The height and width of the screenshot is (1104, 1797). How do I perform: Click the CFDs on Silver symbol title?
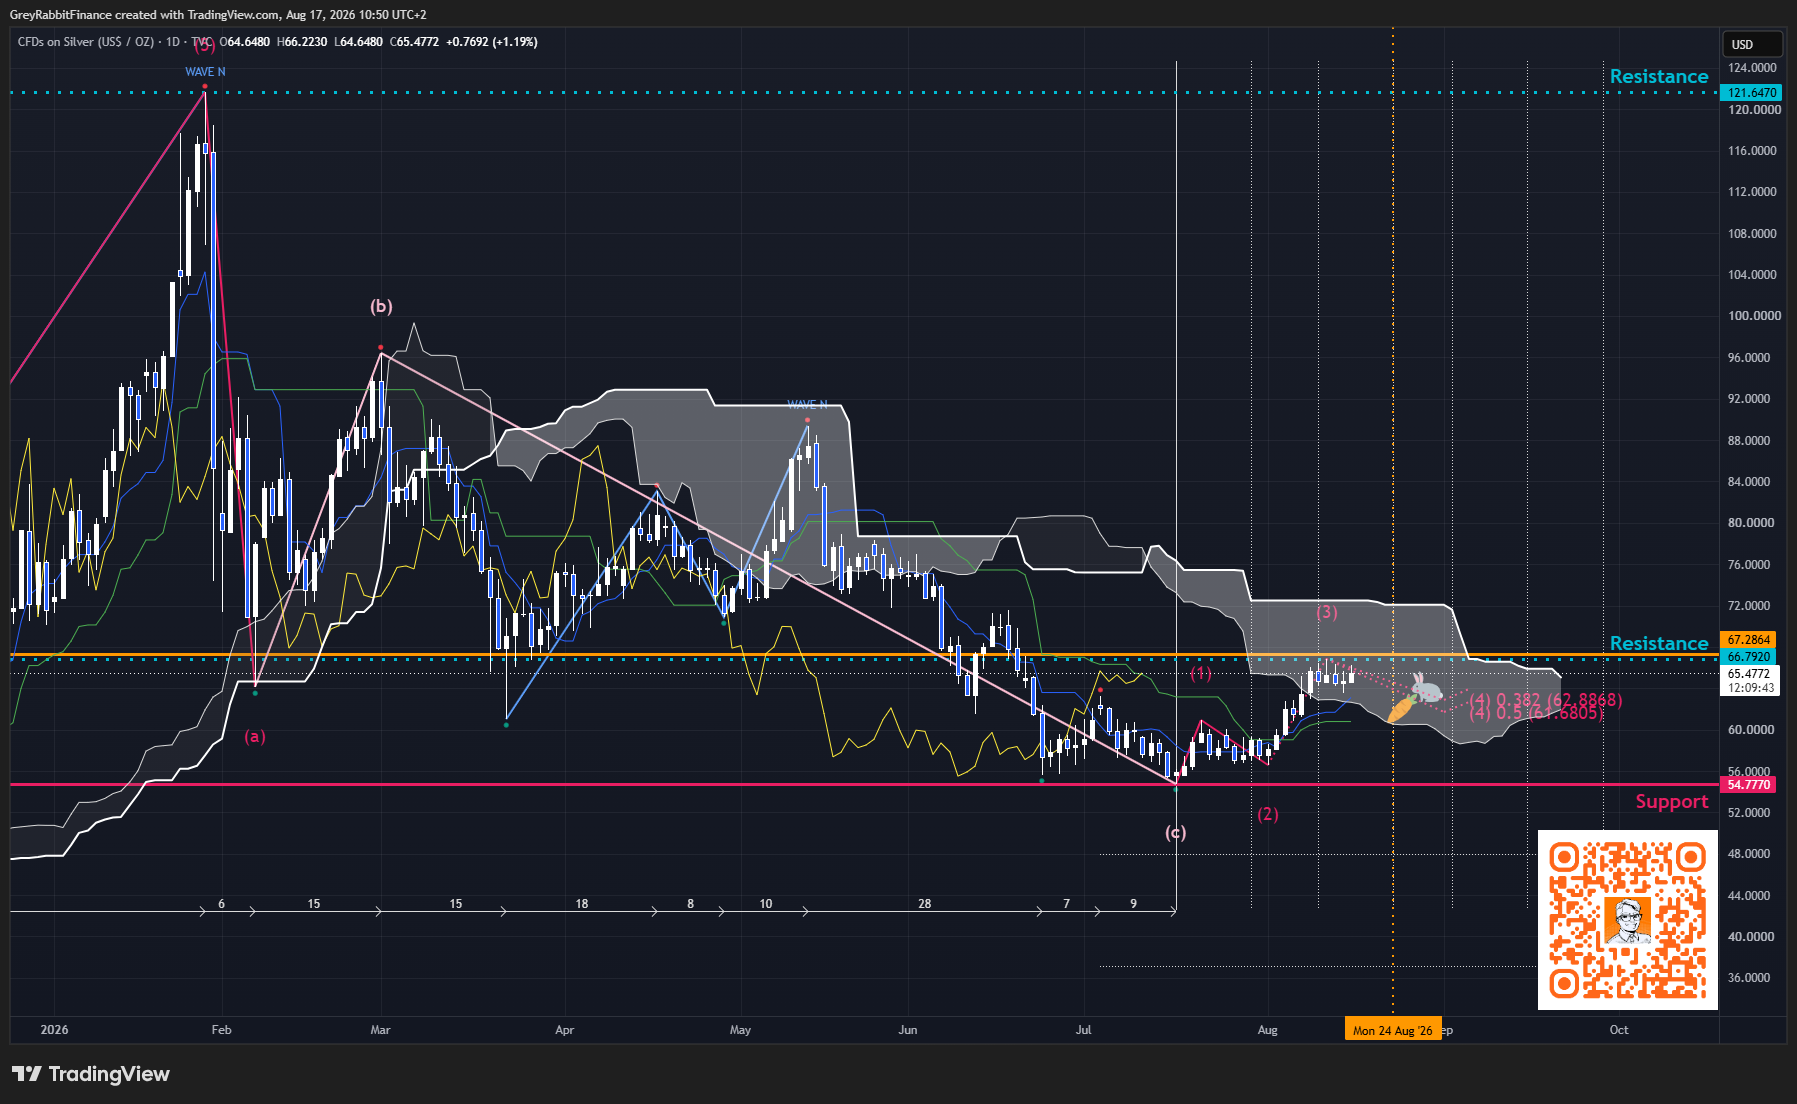[87, 42]
